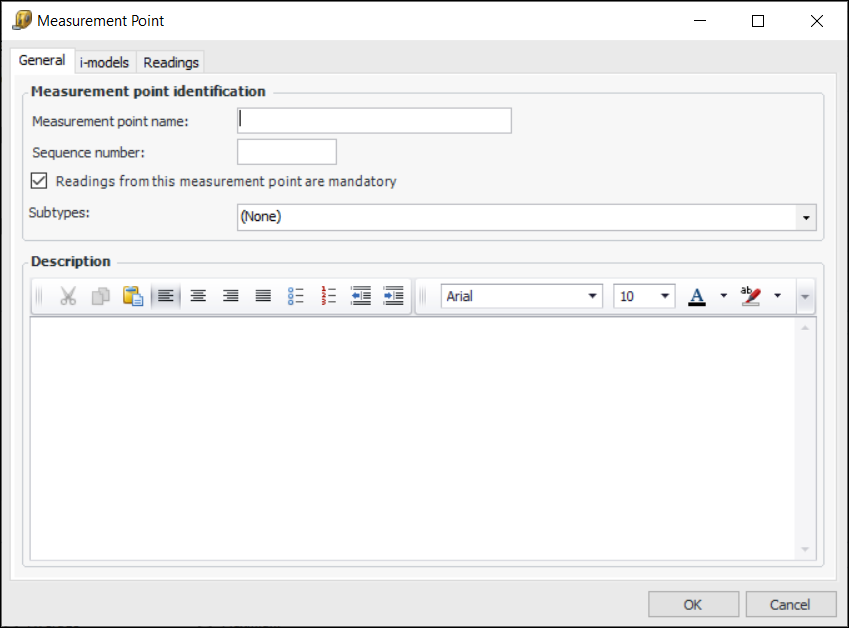Expand the font color dropdown arrow
The width and height of the screenshot is (849, 628).
(723, 296)
